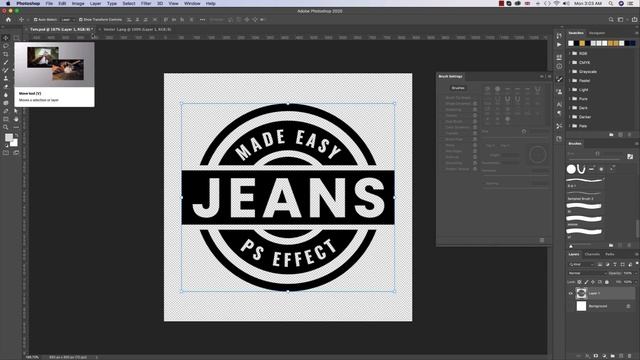Expand the Pastel swatch group
This screenshot has width=640, height=360.
click(570, 80)
